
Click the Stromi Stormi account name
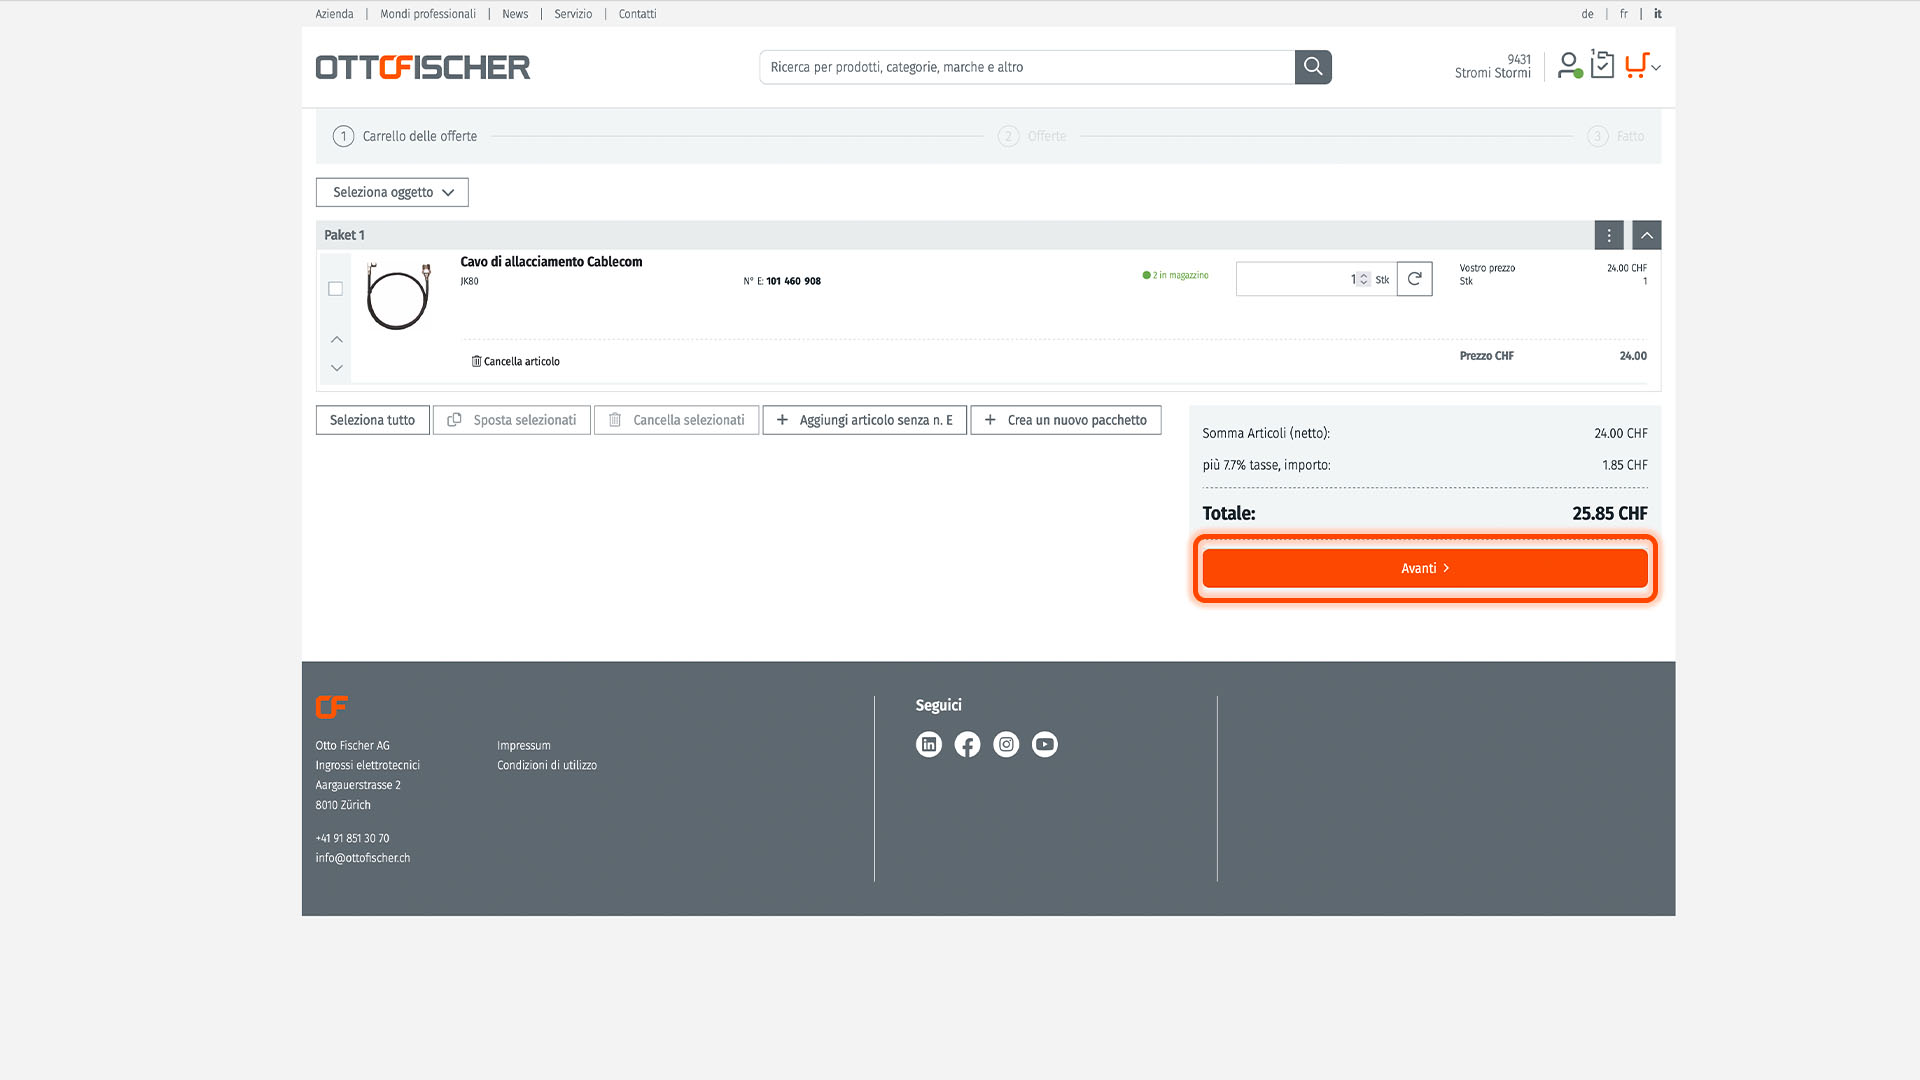pyautogui.click(x=1493, y=73)
